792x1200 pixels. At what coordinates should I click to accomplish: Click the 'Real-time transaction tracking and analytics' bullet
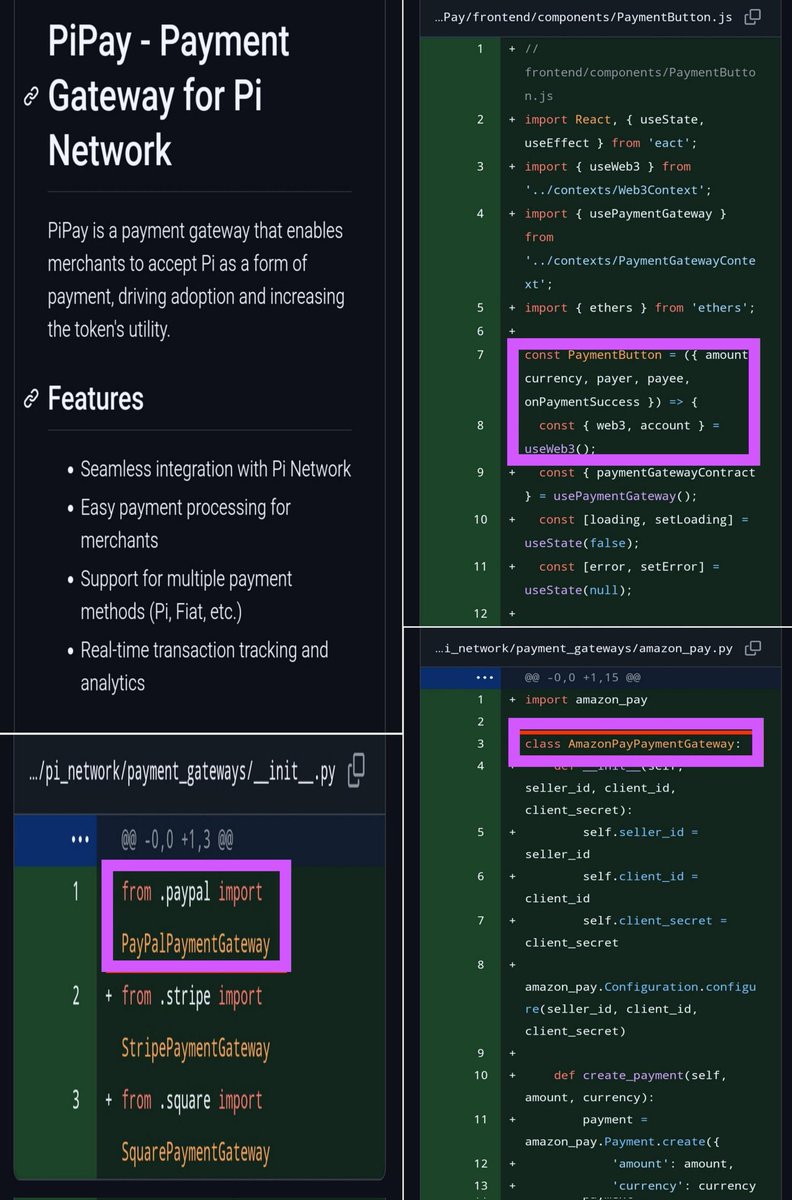click(204, 666)
